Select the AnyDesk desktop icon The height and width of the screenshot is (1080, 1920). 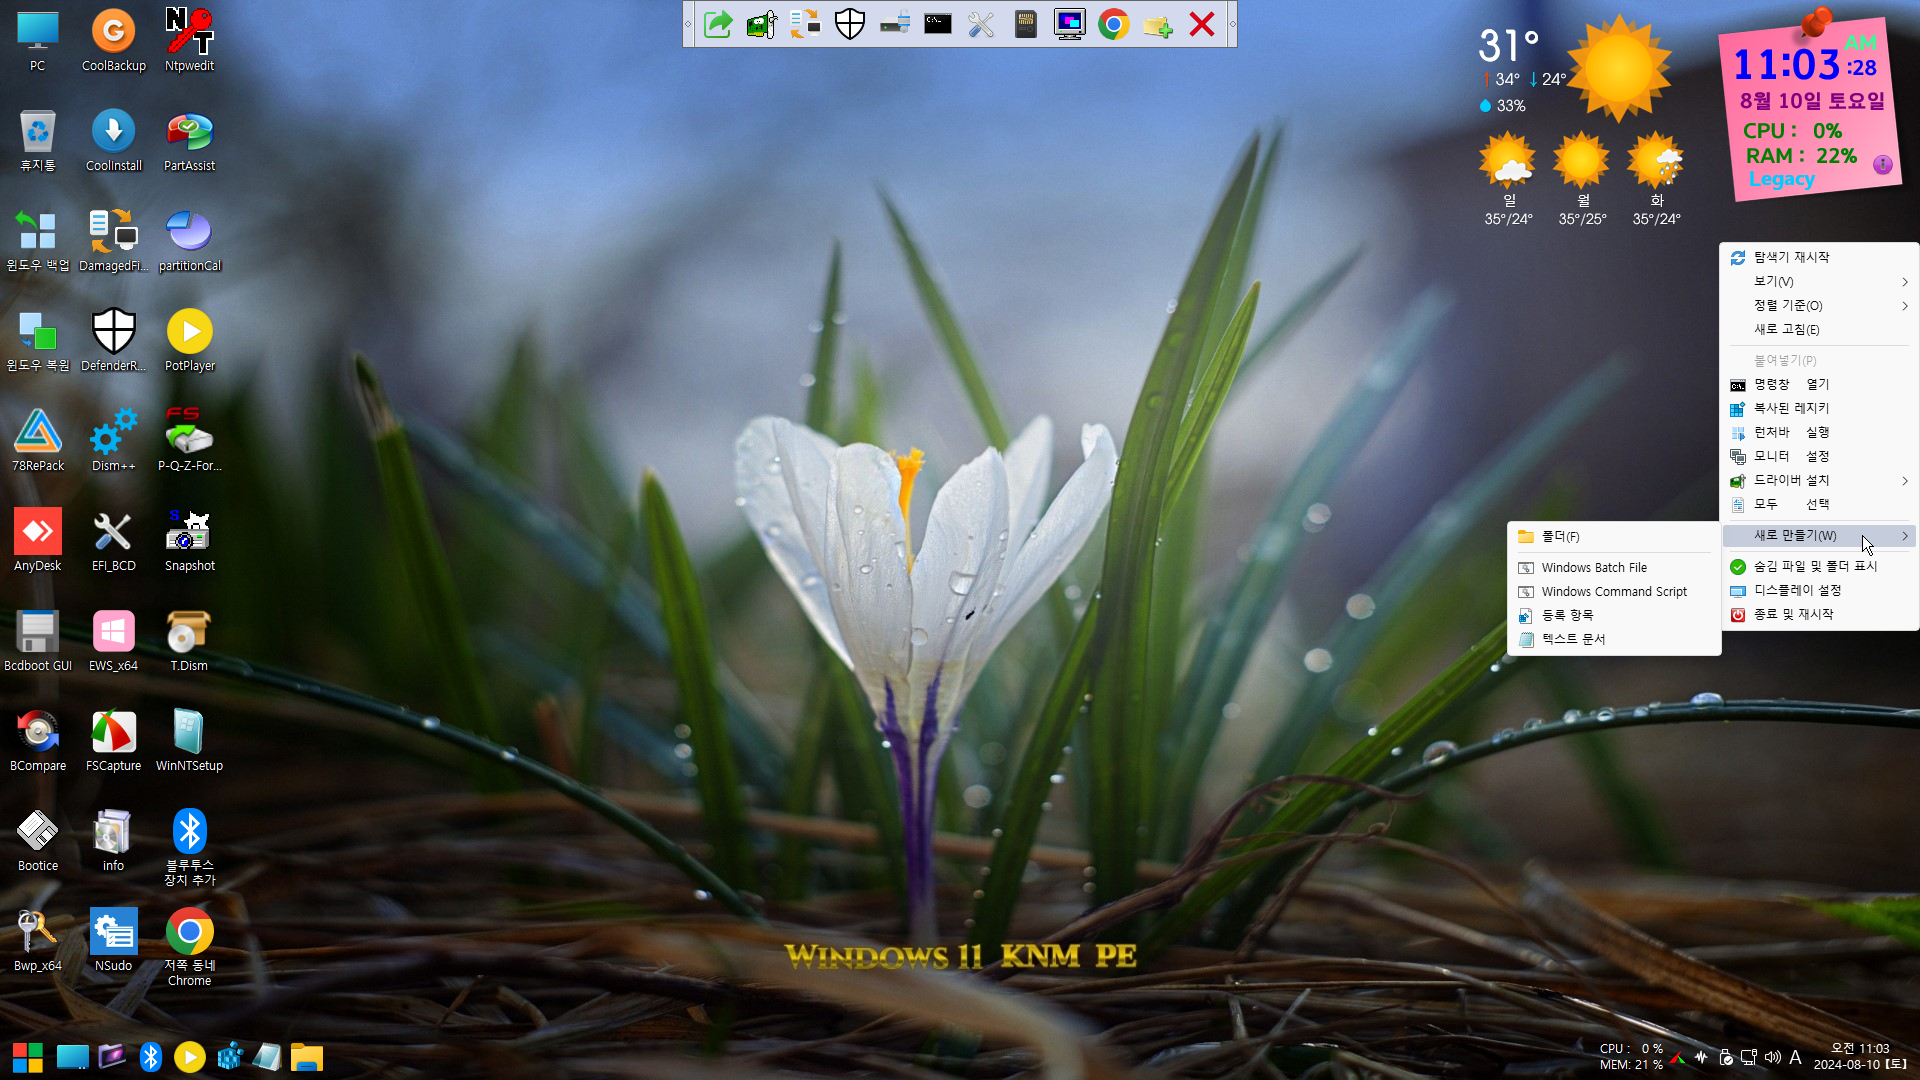(x=38, y=541)
